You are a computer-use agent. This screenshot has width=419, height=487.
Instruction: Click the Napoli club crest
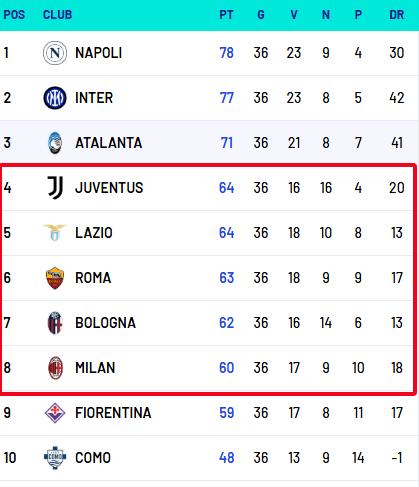tap(55, 53)
